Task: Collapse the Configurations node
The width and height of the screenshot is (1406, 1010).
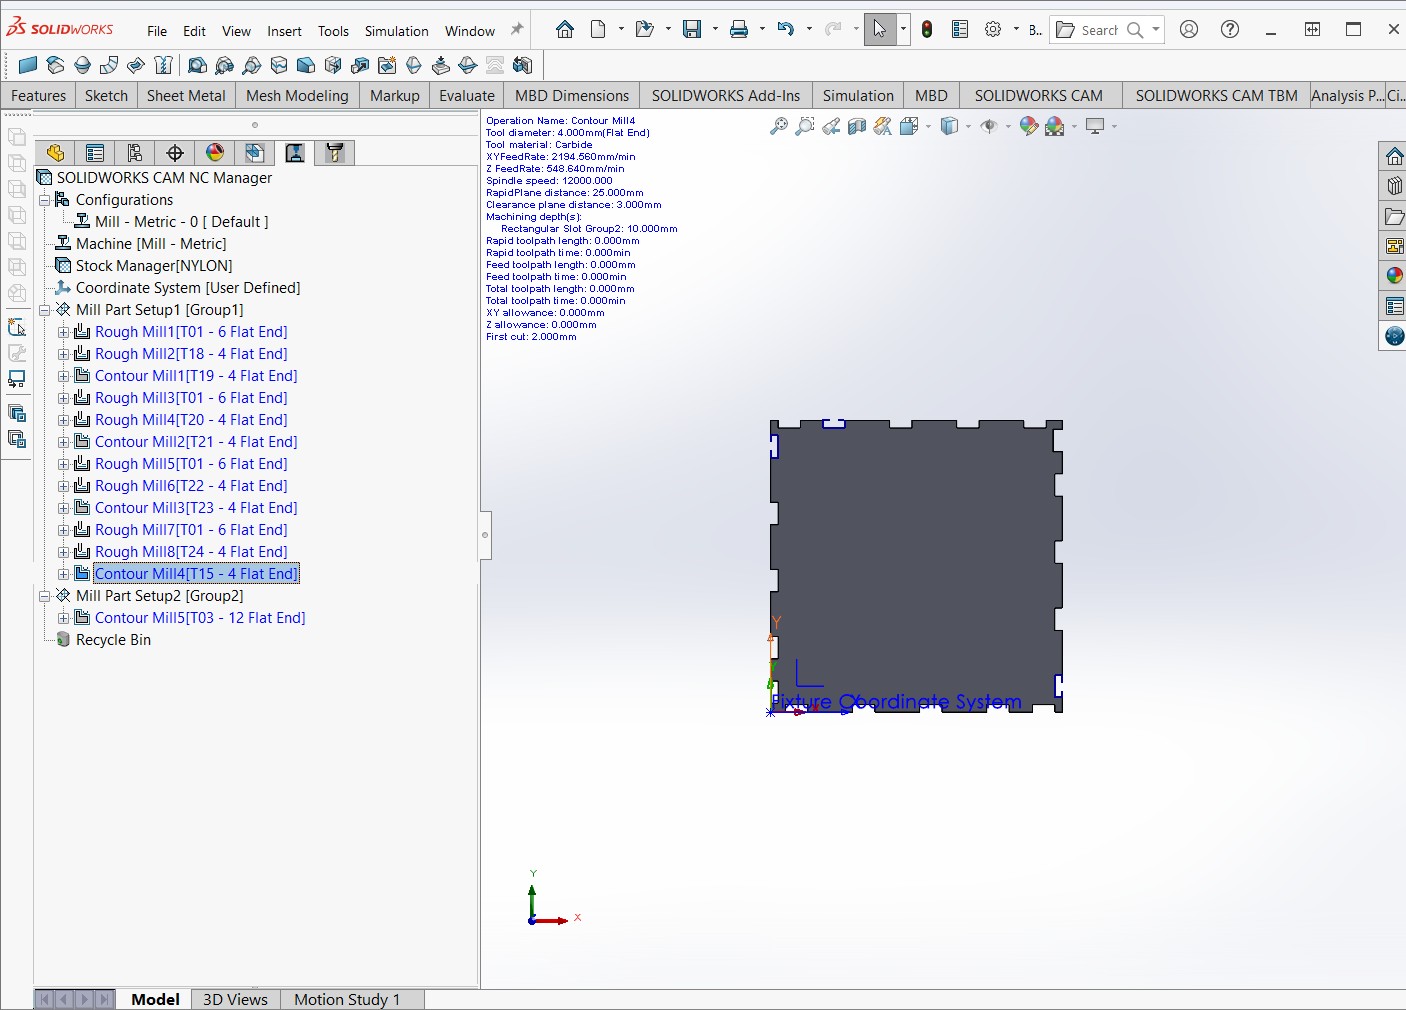Action: (x=44, y=200)
